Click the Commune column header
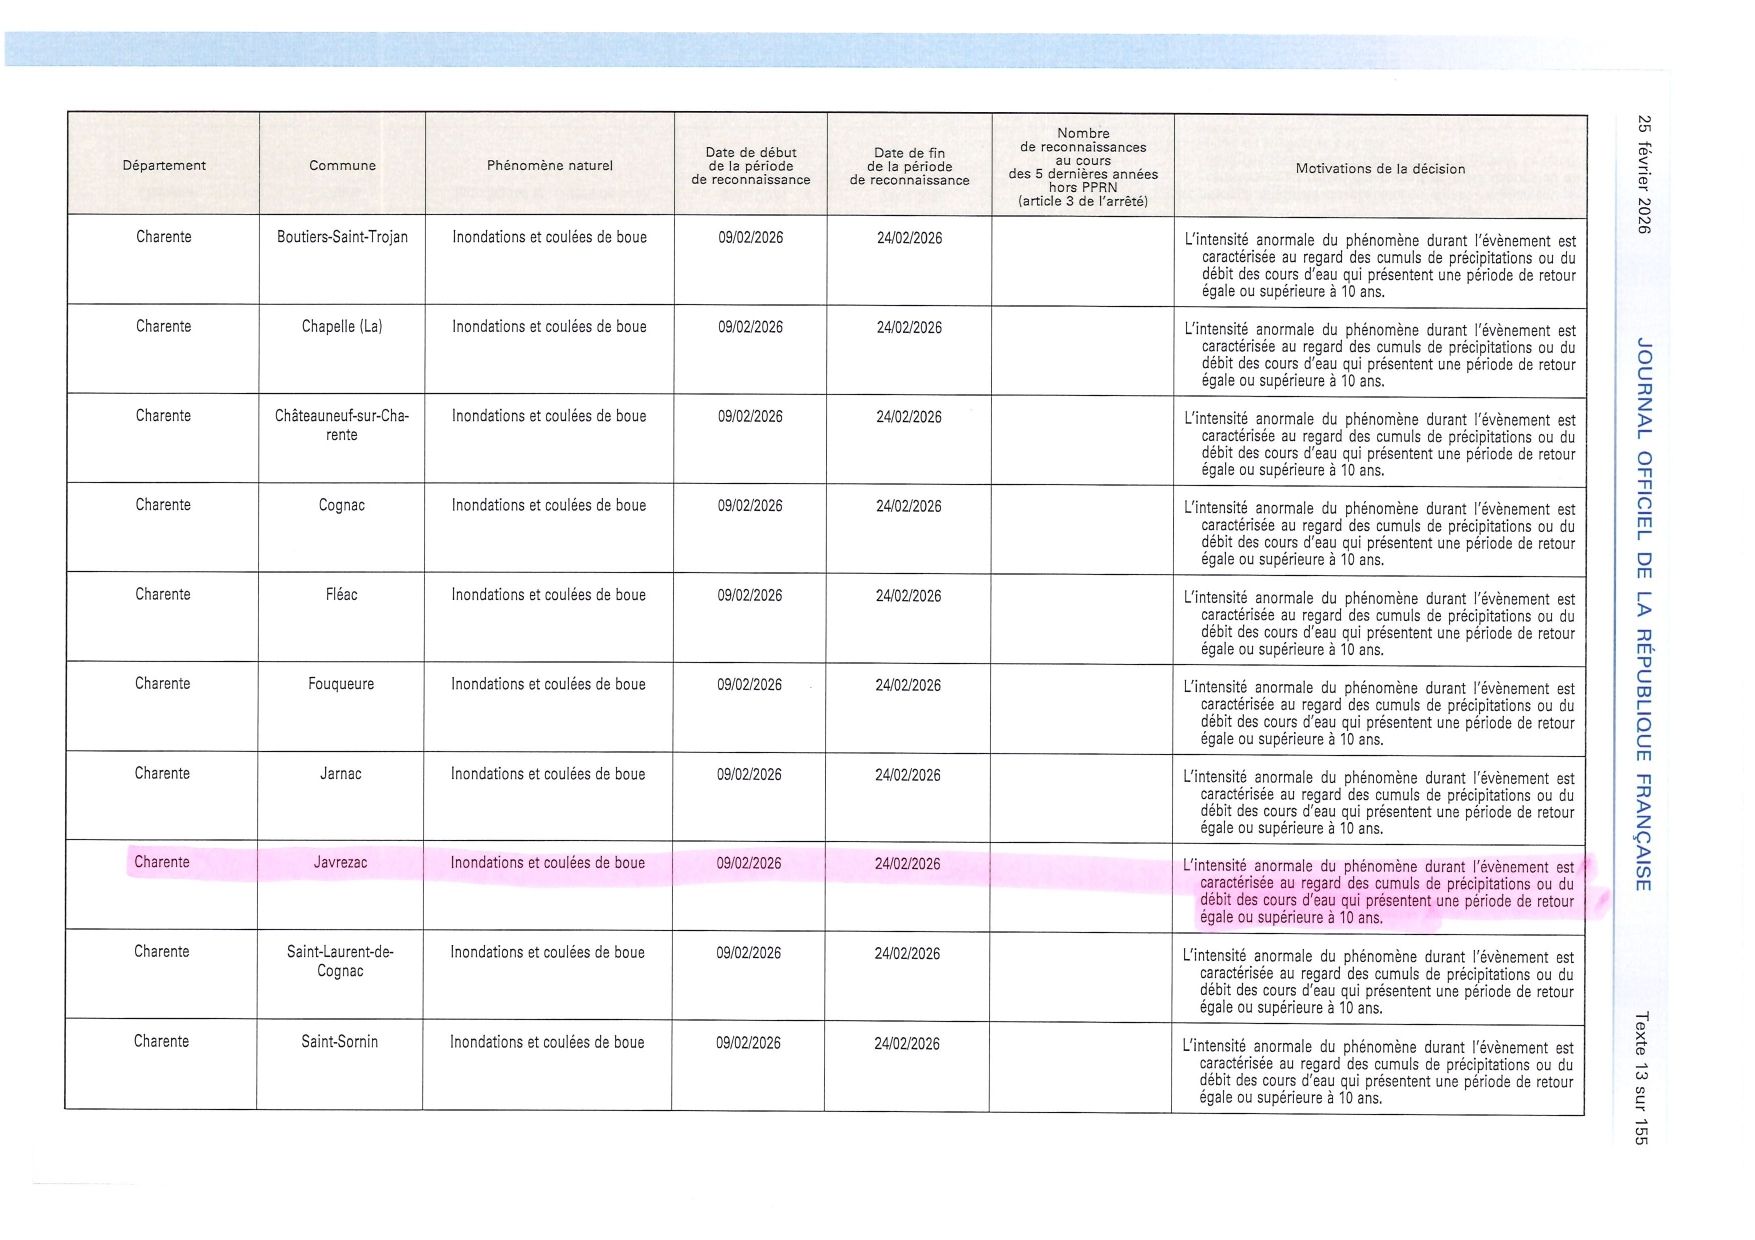 342,166
